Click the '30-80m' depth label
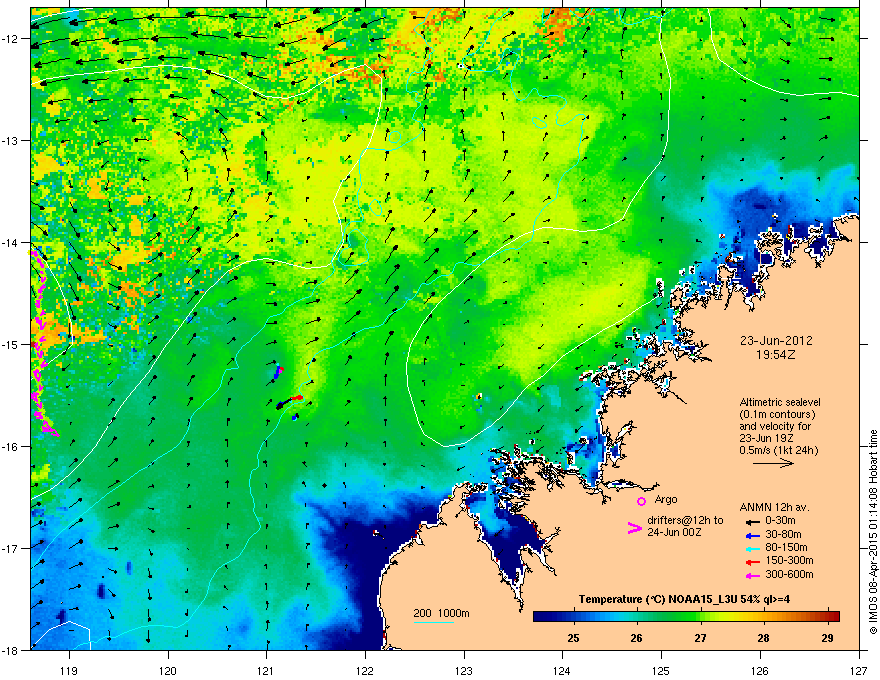Viewport: 880px width, 680px height. tap(783, 535)
